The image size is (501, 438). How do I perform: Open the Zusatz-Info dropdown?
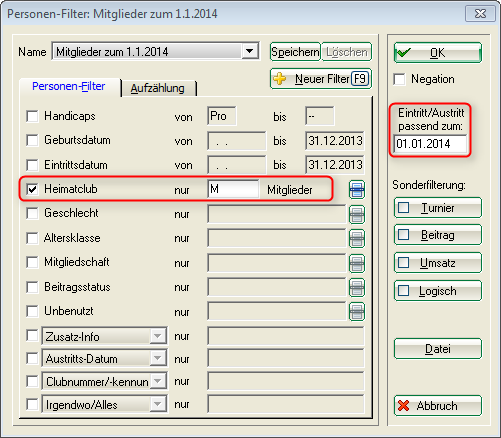(158, 336)
